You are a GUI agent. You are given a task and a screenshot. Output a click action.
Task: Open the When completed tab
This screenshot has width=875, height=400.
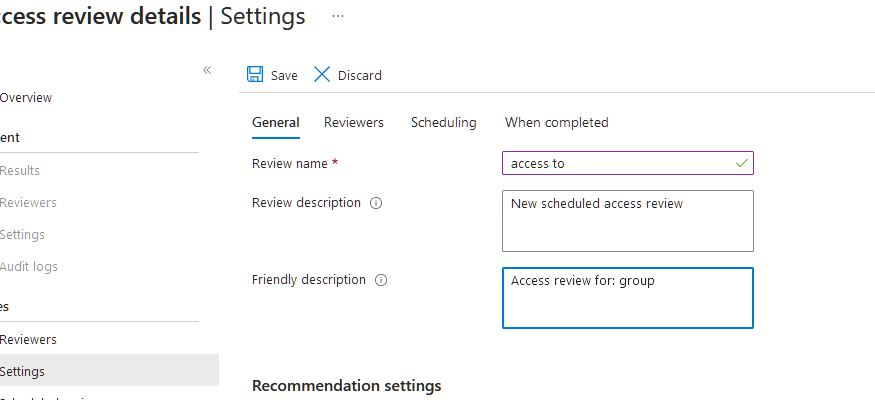click(x=556, y=123)
